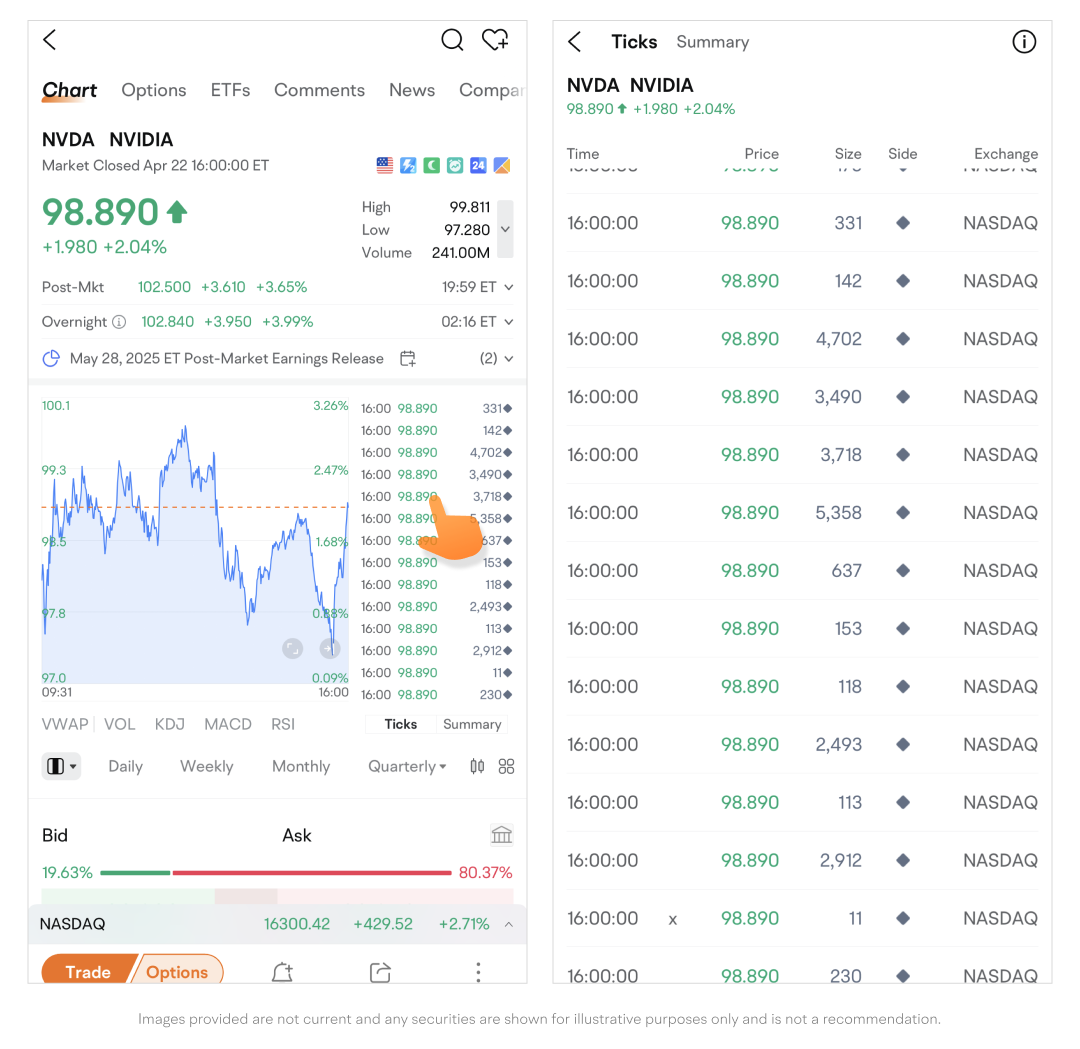This screenshot has height=1049, width=1080.
Task: Tap the share icon in bottom bar
Action: [x=380, y=972]
